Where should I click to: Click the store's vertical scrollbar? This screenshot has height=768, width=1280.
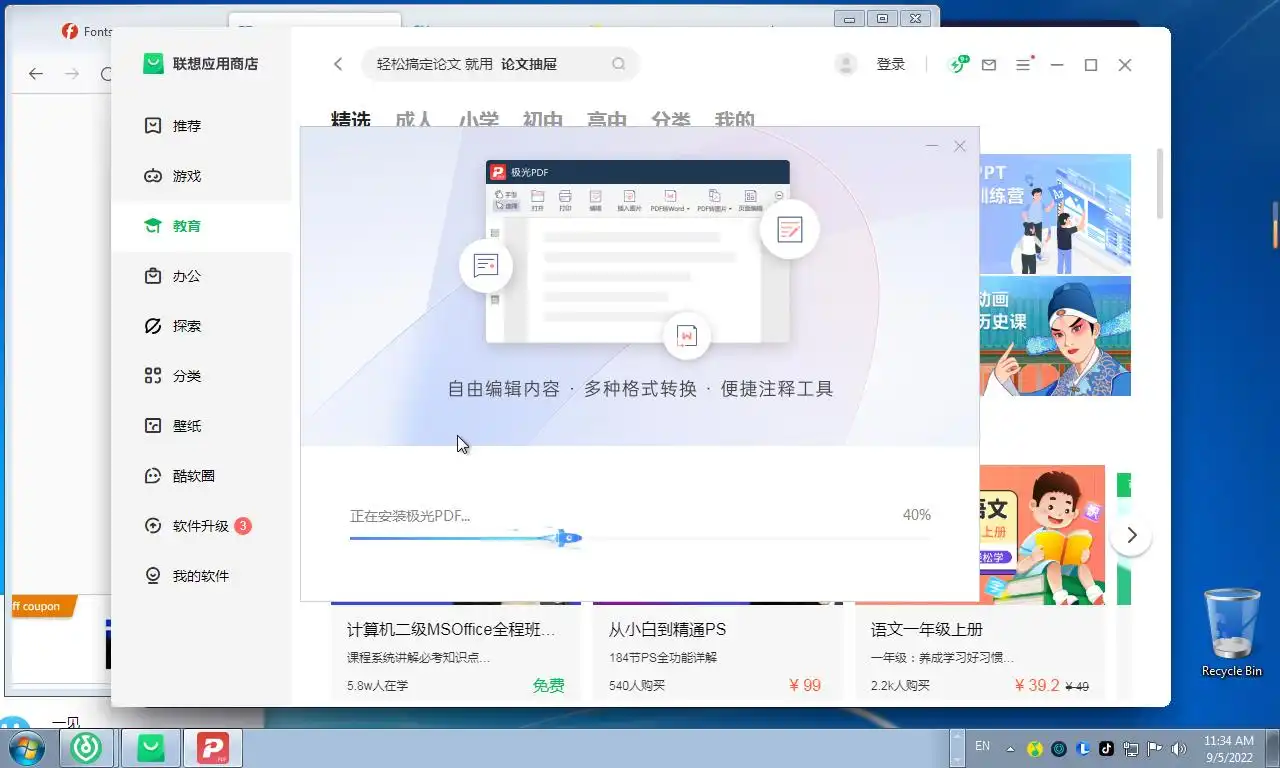[1160, 184]
